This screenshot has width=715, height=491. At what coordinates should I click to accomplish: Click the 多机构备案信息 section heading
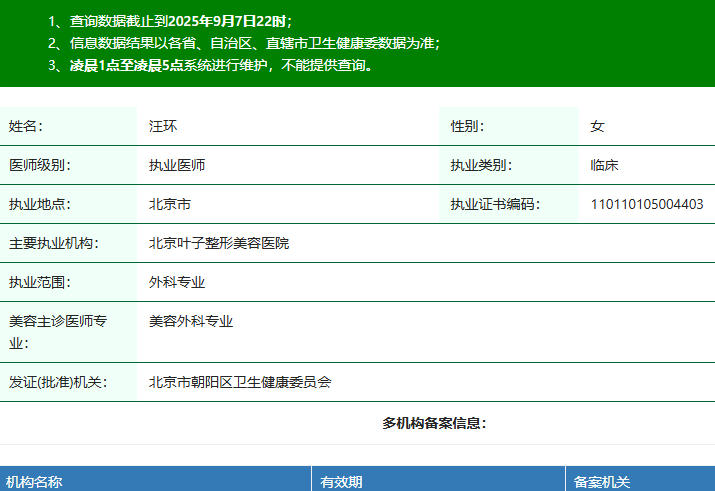[x=434, y=423]
